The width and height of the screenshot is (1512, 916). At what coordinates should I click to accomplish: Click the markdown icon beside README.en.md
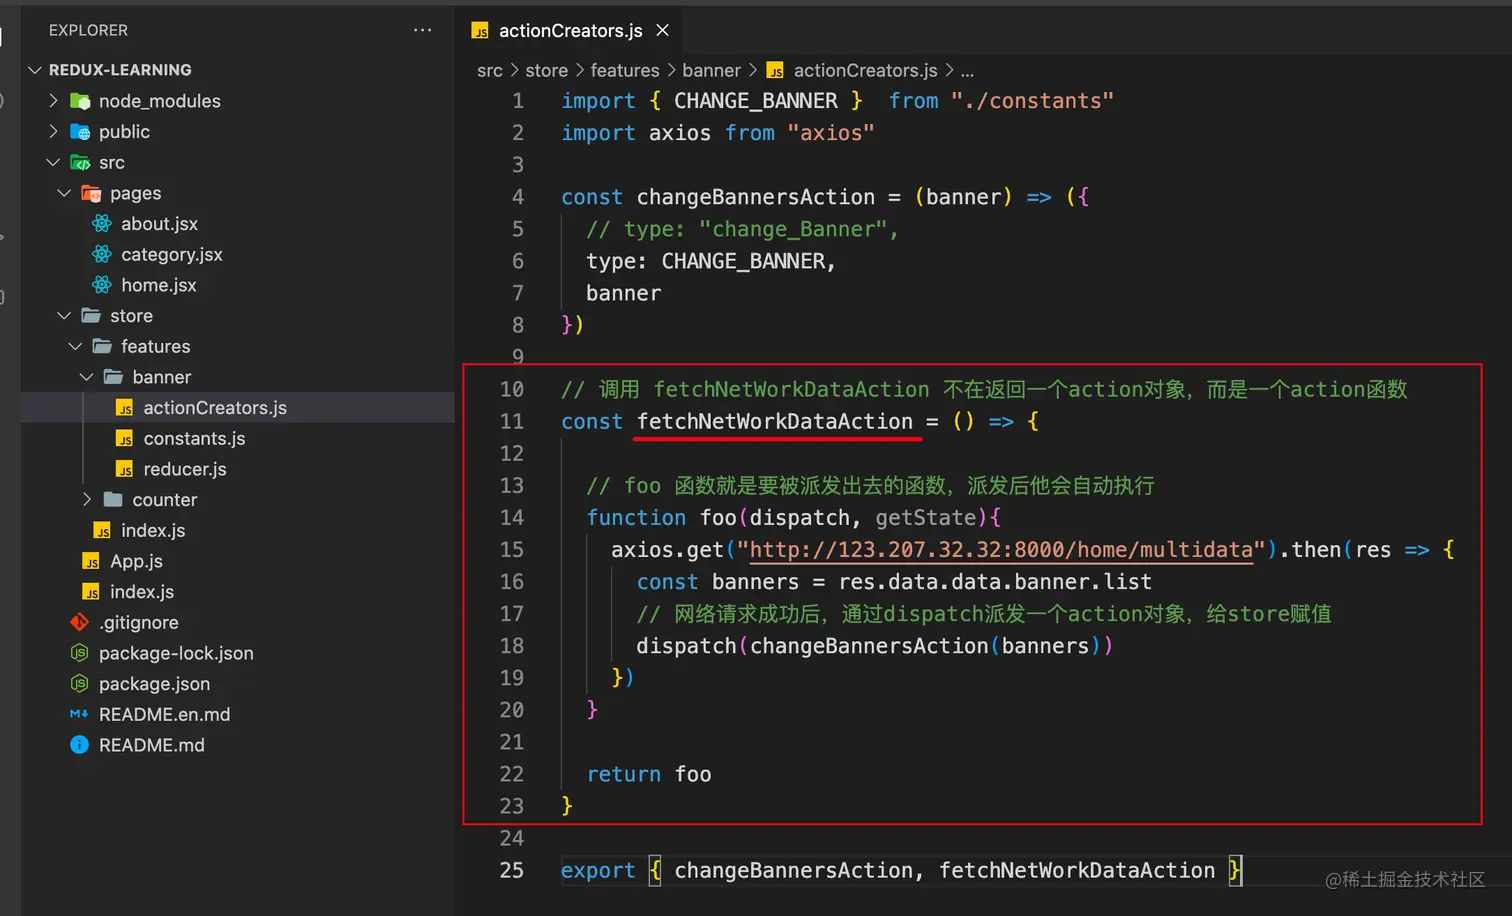click(x=80, y=714)
